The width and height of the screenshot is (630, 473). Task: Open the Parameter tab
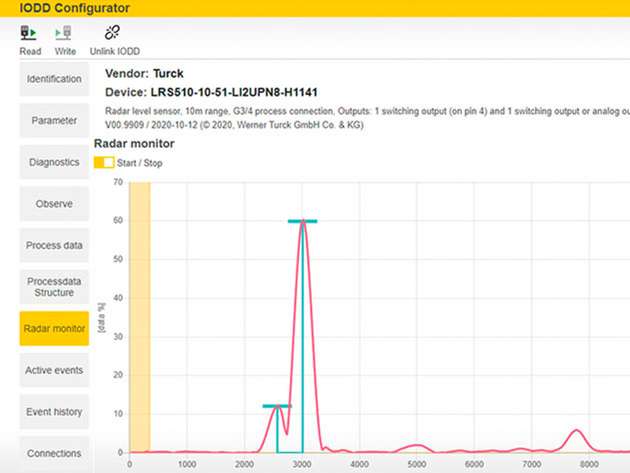(x=54, y=121)
